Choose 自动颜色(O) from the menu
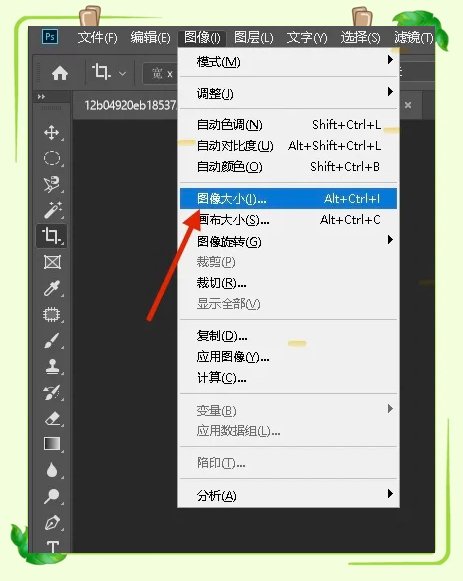Screen dimensions: 463x581 coord(288,167)
